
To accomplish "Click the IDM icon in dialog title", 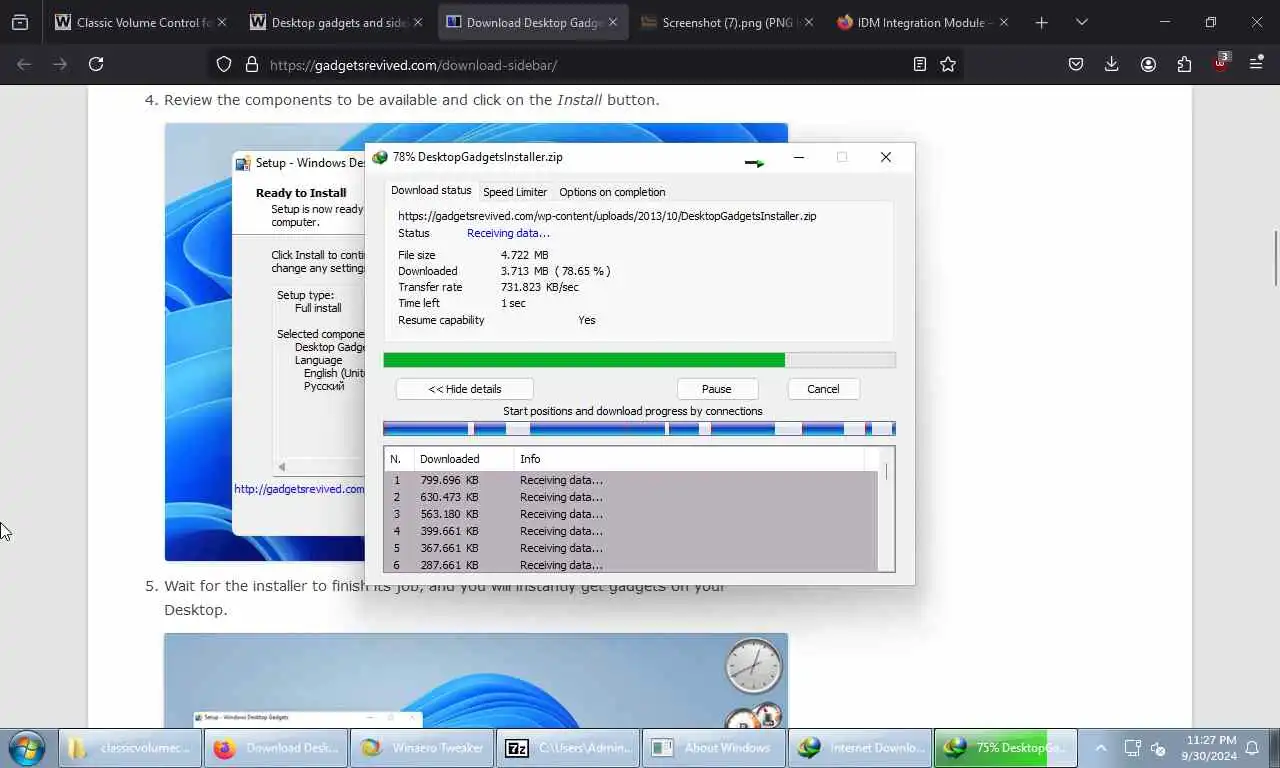I will (x=380, y=157).
